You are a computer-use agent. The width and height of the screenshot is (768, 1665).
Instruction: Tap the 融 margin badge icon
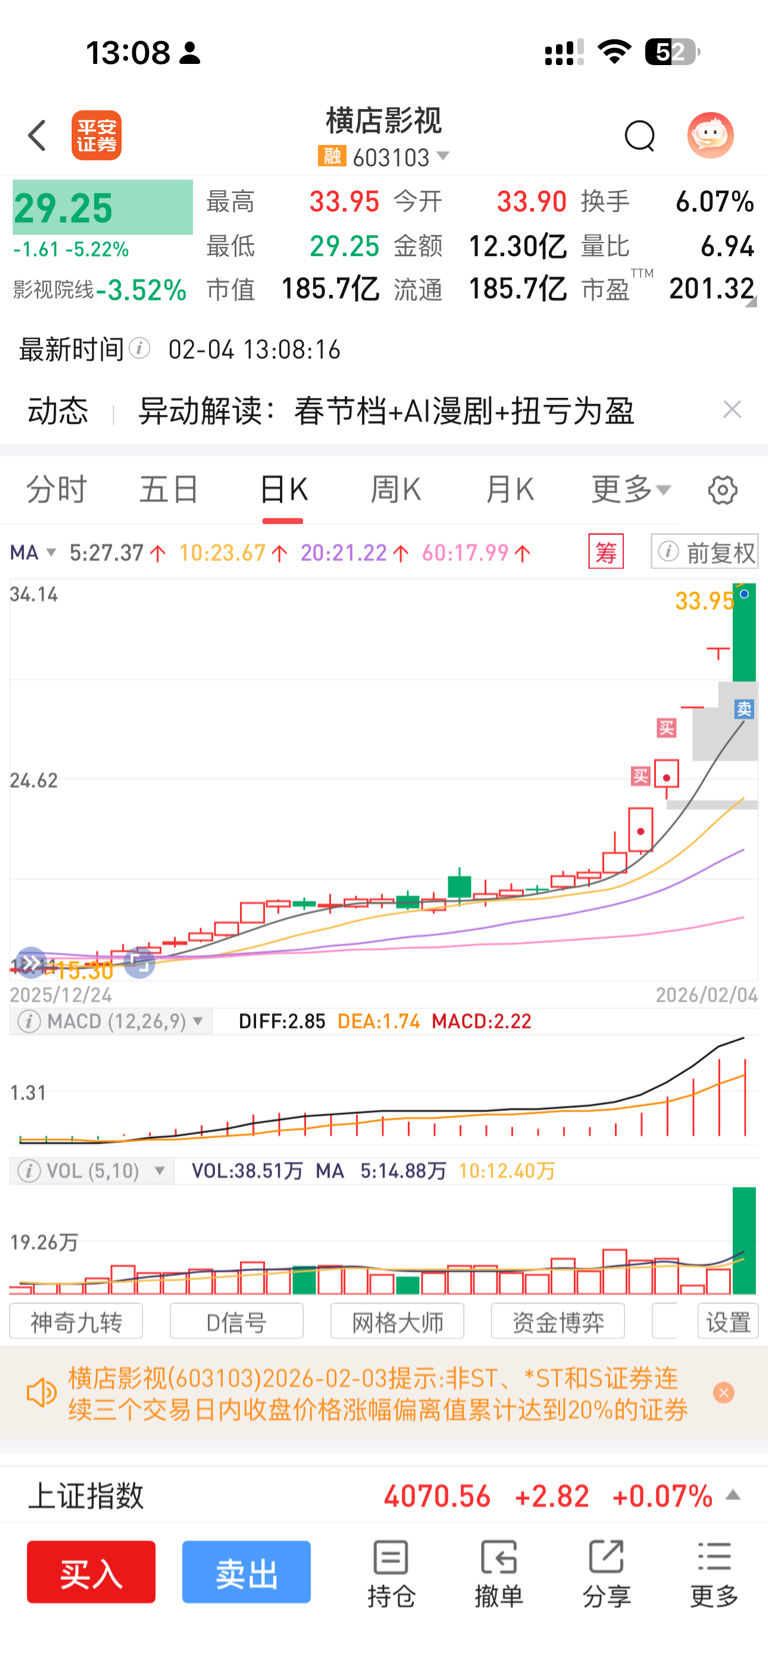point(332,156)
